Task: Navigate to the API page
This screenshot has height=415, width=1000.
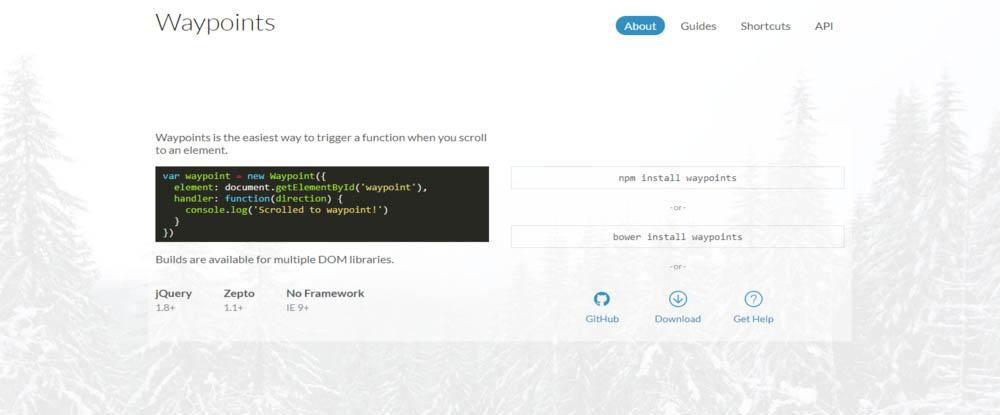Action: coord(823,26)
